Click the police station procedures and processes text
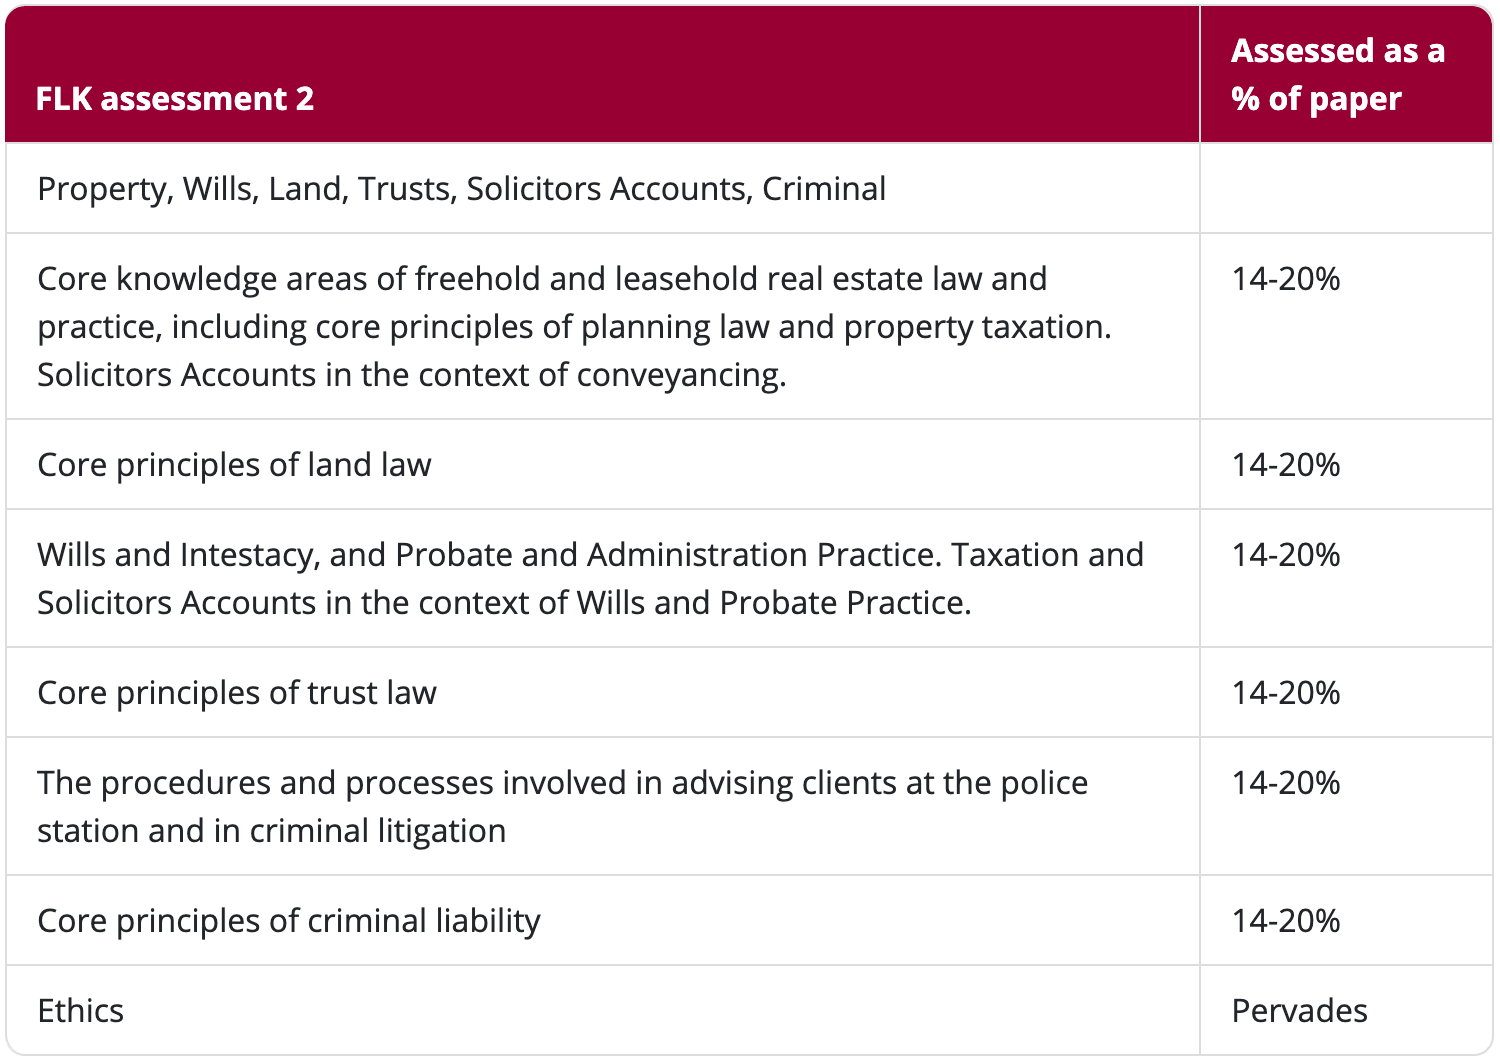1500x1060 pixels. pyautogui.click(x=562, y=783)
